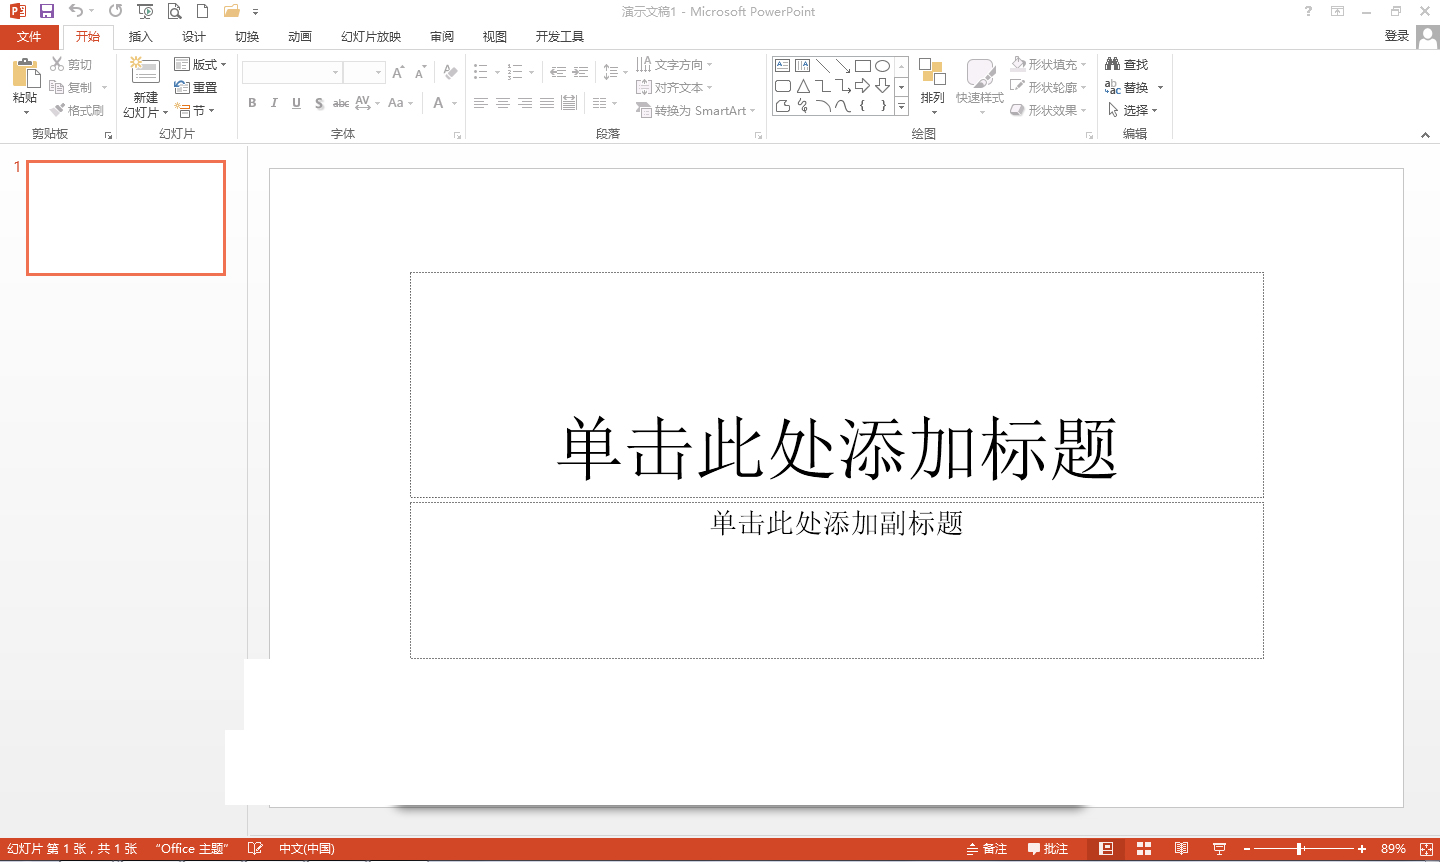Viewport: 1440px width, 862px height.
Task: Click Reset (重置) slide button
Action: point(196,87)
